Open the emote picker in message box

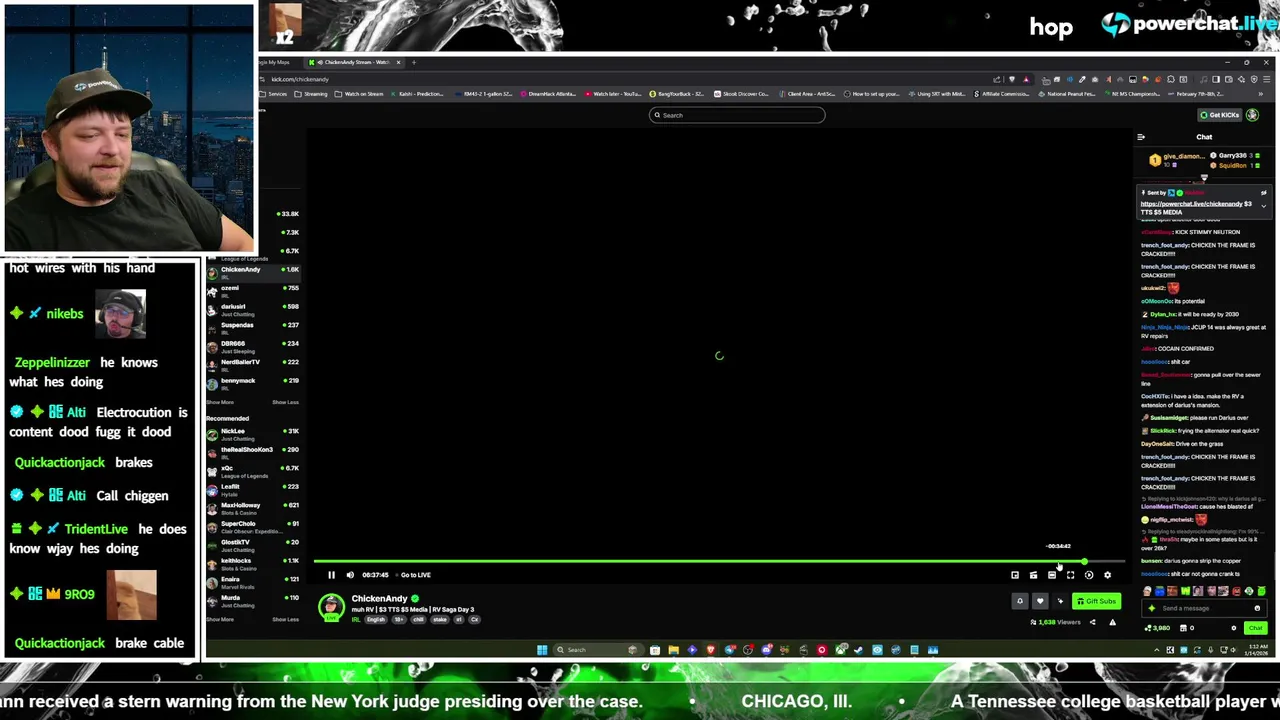click(x=1257, y=608)
